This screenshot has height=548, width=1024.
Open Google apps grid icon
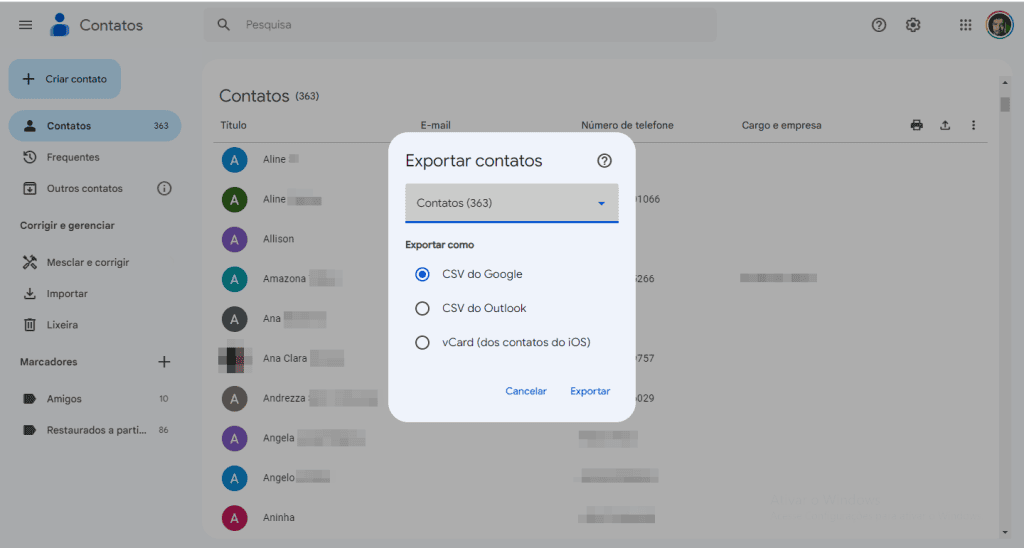[x=965, y=25]
